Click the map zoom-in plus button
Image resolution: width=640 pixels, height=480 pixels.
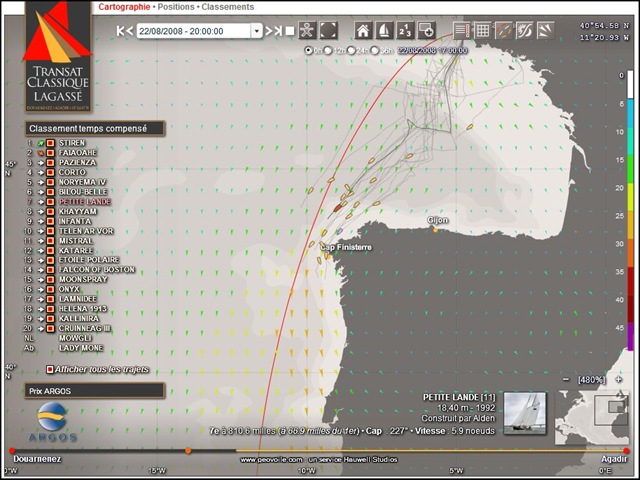click(619, 380)
